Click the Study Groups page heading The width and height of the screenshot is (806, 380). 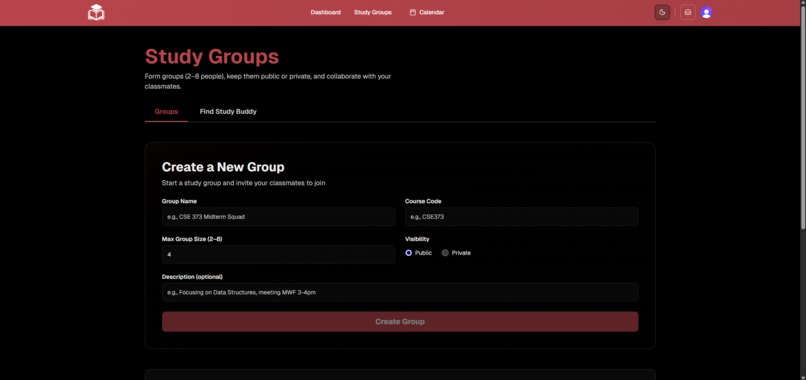click(212, 57)
